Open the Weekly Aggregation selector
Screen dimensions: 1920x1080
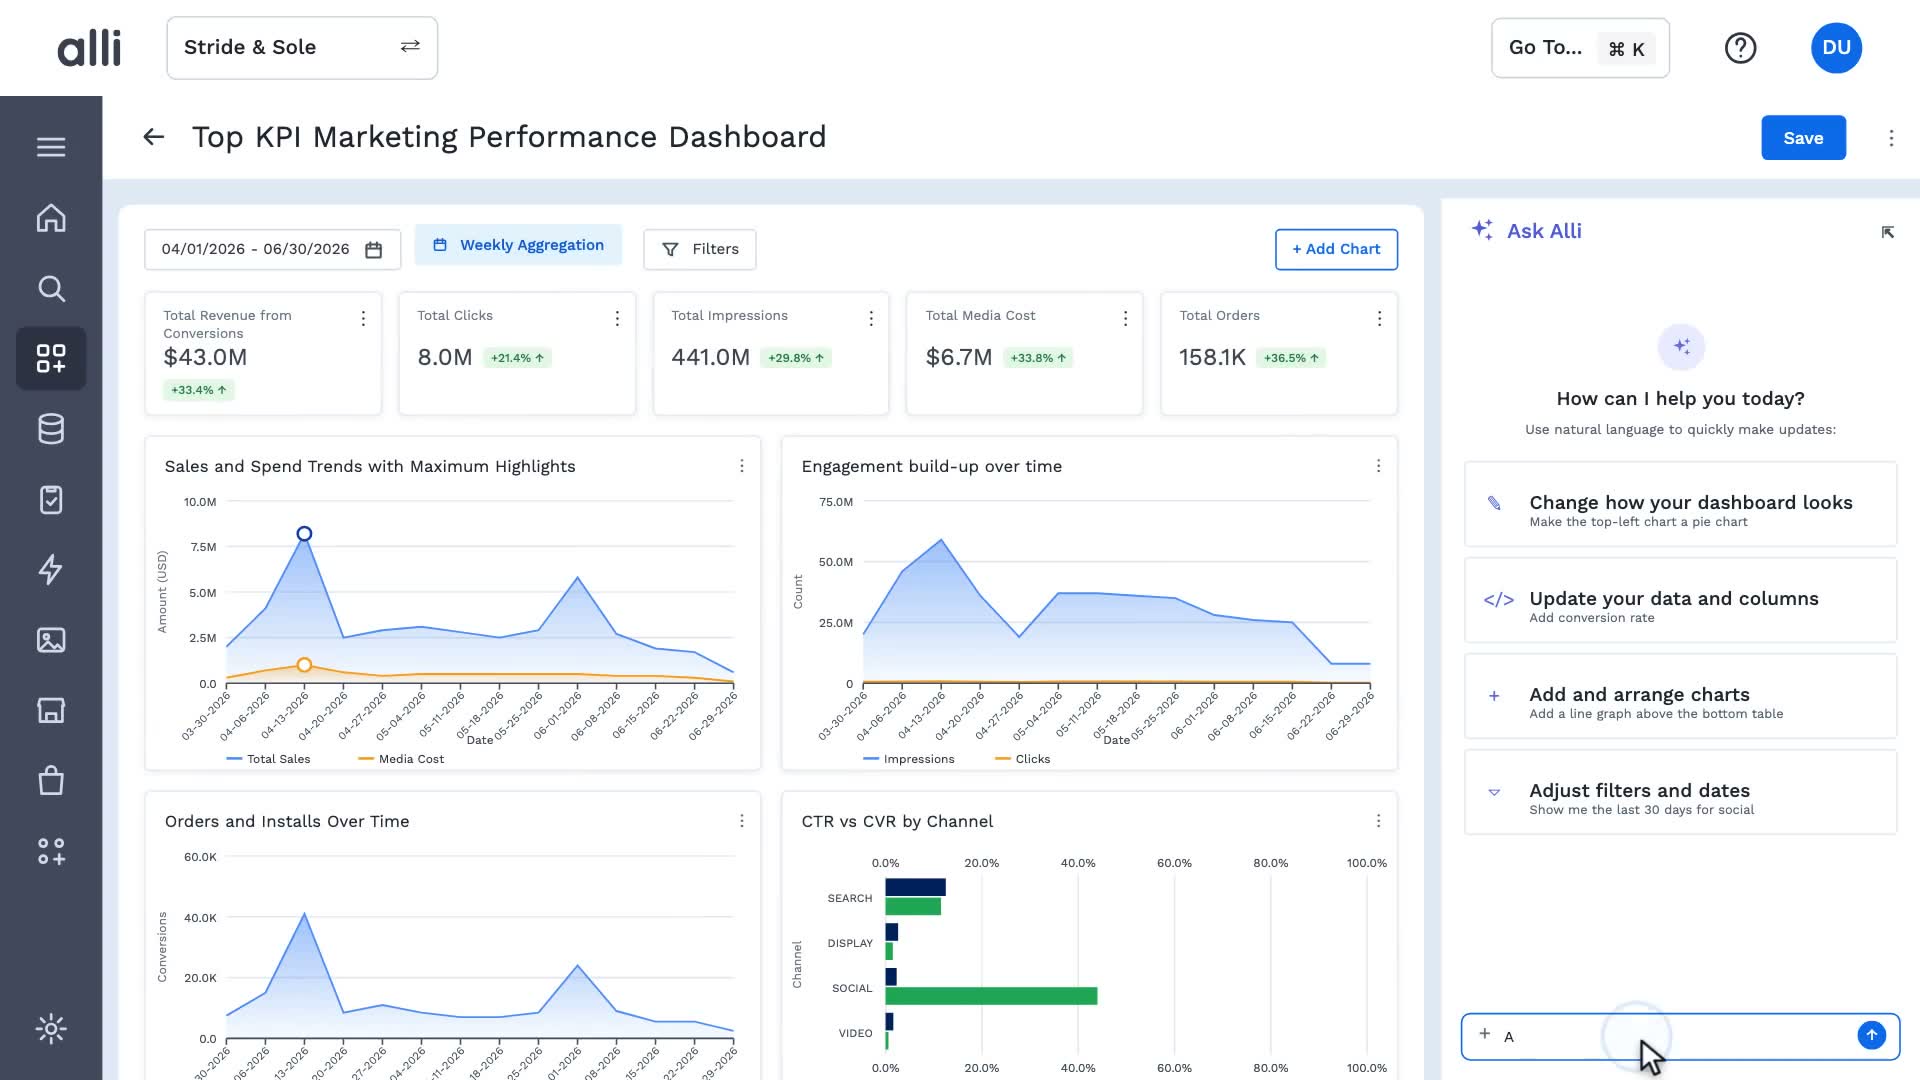click(518, 245)
